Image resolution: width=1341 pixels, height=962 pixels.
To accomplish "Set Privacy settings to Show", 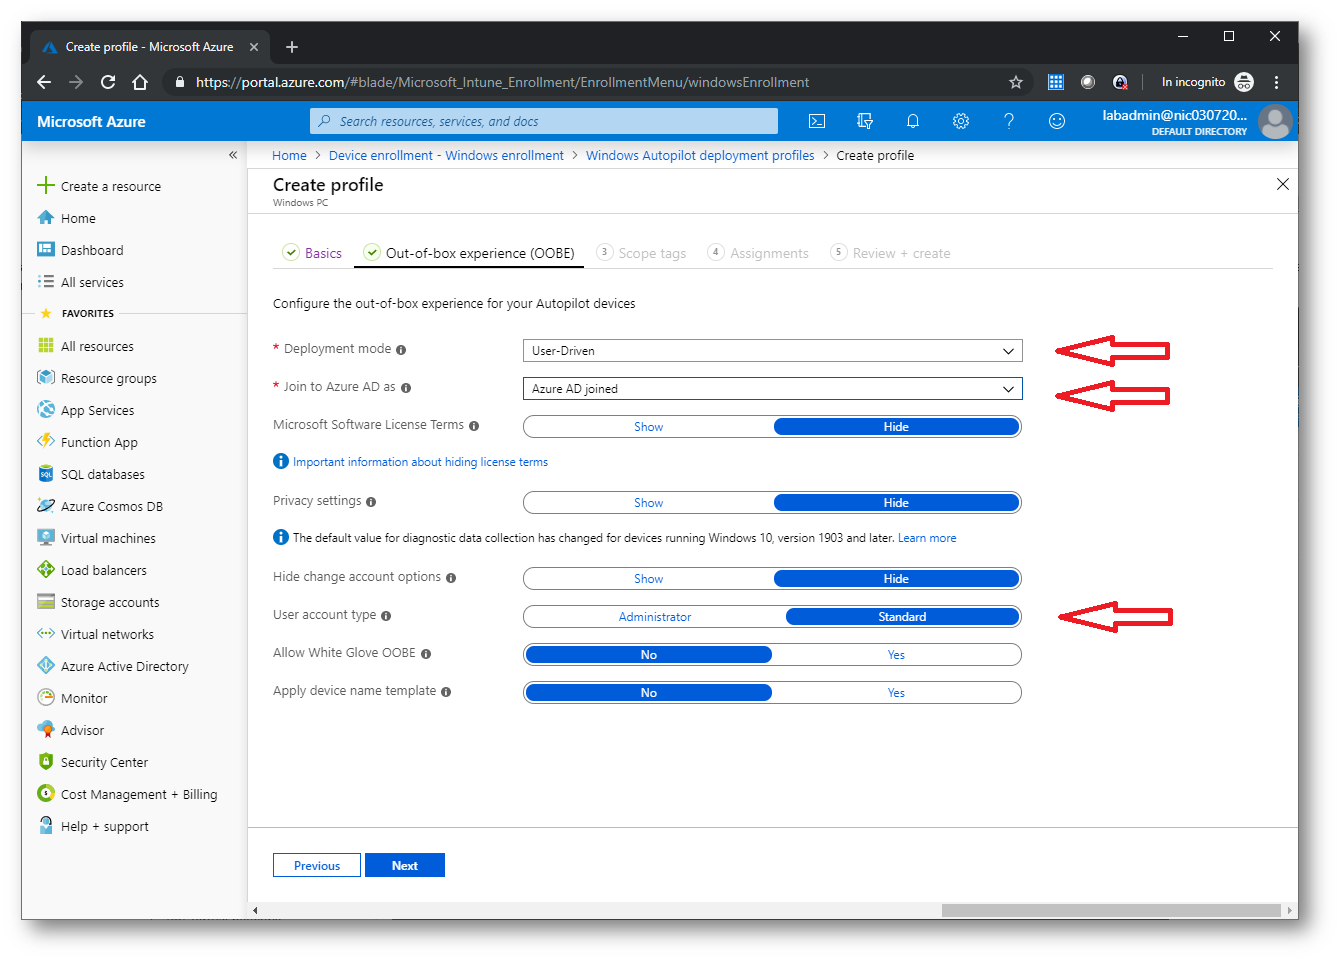I will pyautogui.click(x=649, y=503).
